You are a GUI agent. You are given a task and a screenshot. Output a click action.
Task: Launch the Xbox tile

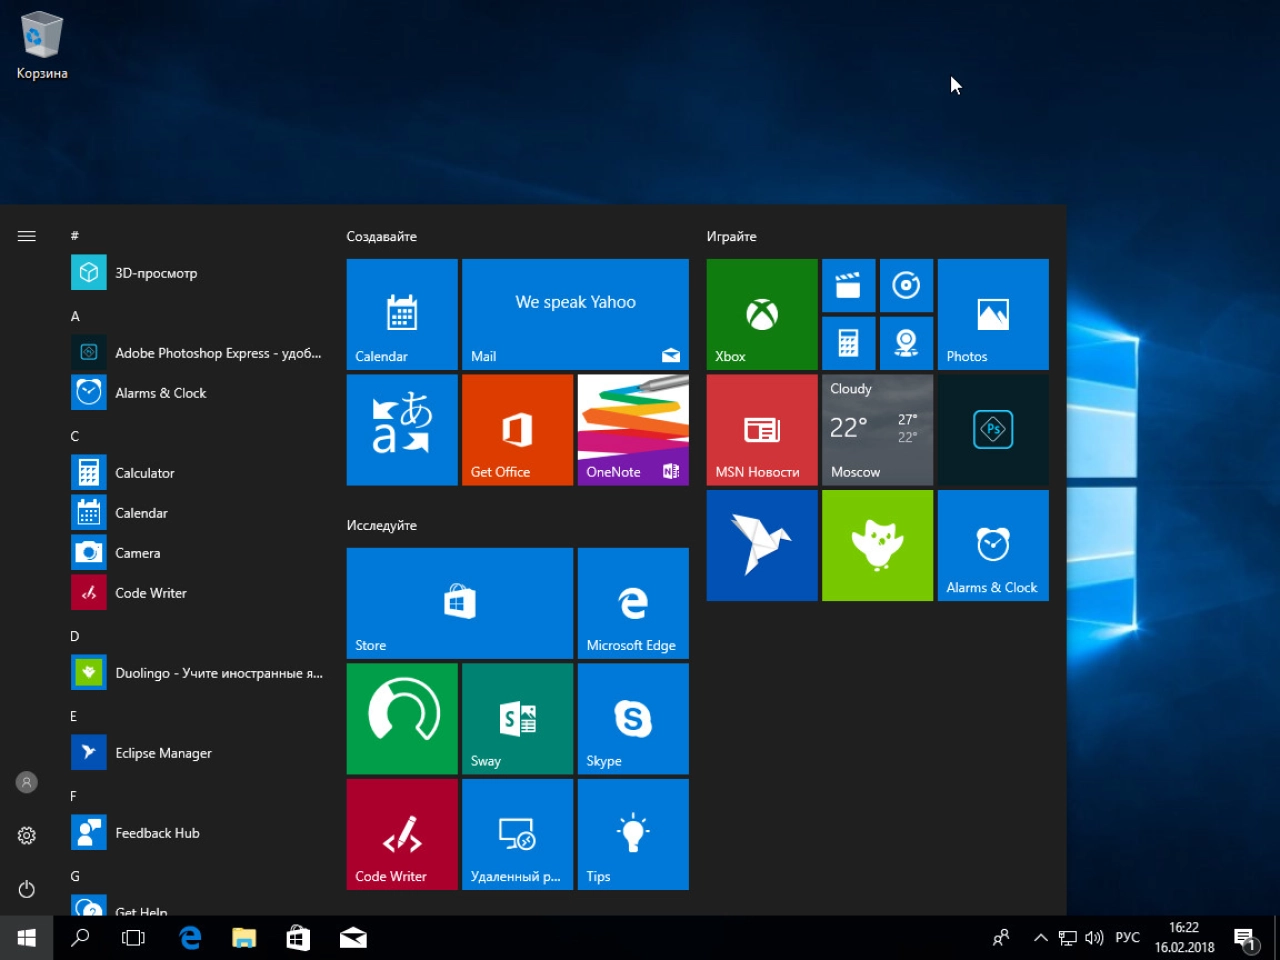tap(762, 314)
